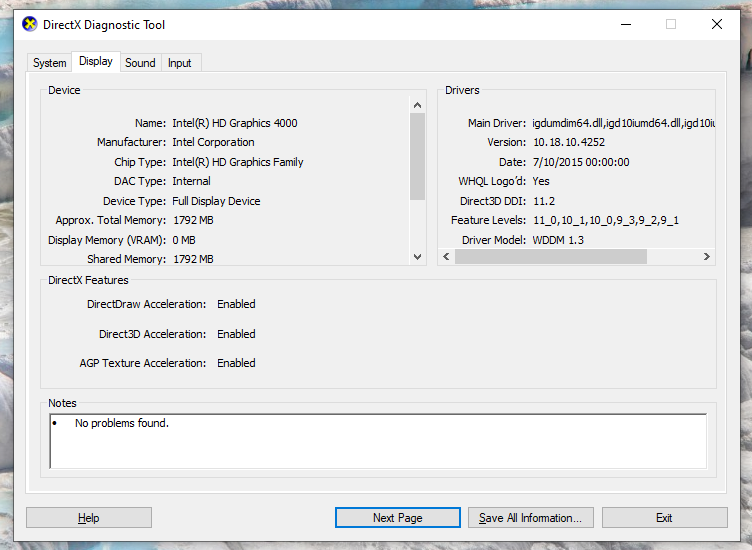Minimize the DirectX Diagnostic Tool window
The height and width of the screenshot is (550, 752).
[626, 24]
